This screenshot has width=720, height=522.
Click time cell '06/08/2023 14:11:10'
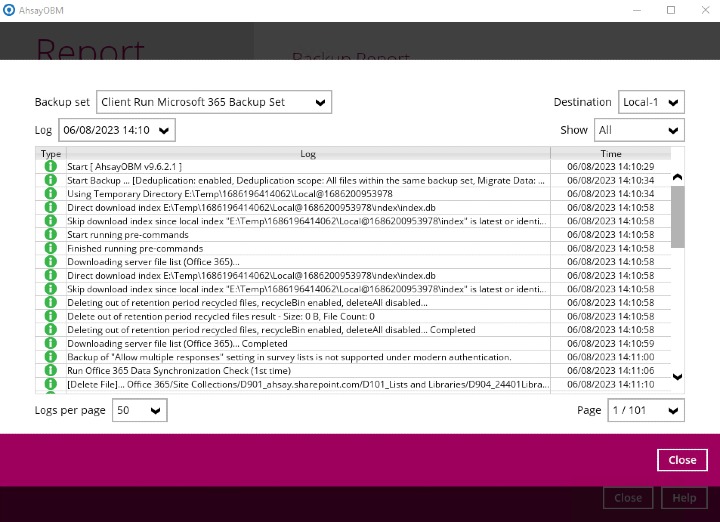(610, 384)
